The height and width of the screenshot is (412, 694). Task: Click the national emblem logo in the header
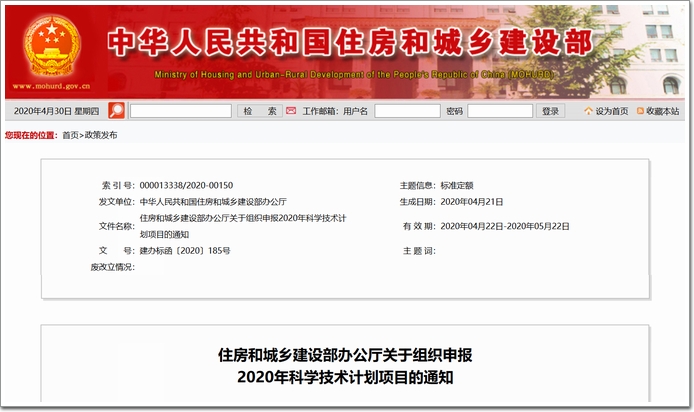click(x=52, y=45)
